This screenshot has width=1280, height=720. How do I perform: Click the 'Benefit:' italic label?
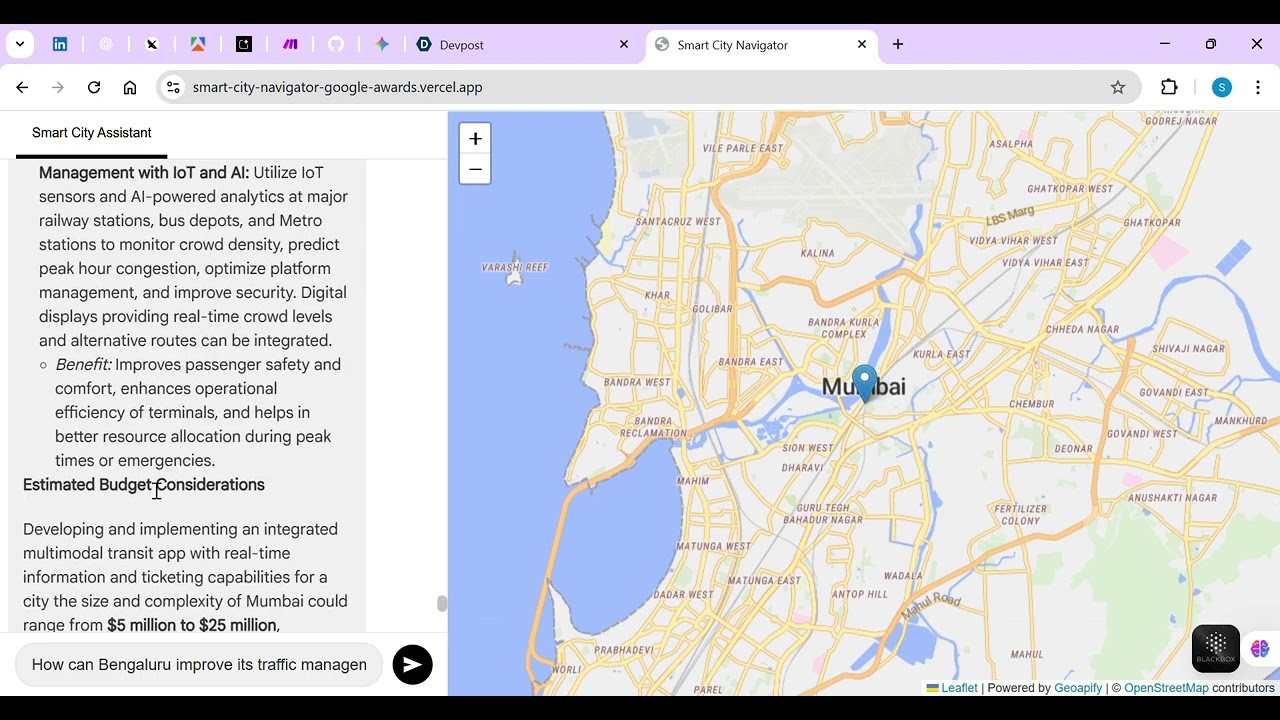pos(83,365)
